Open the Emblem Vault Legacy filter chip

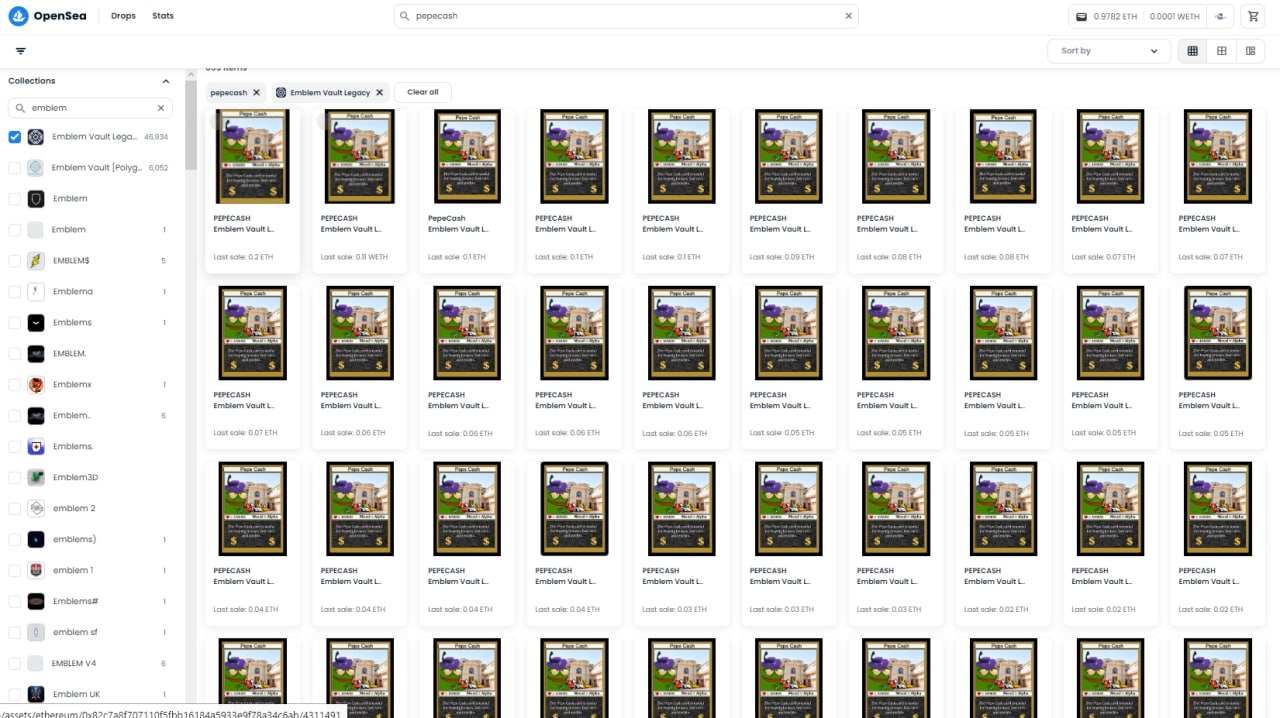coord(330,92)
